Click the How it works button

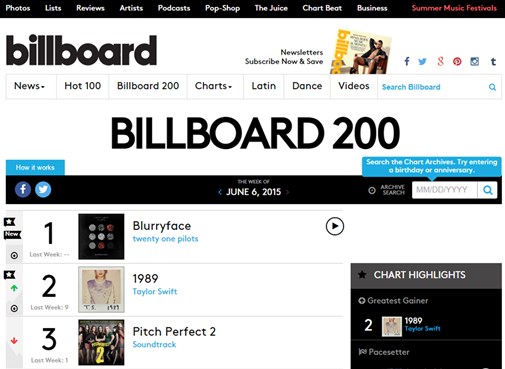click(x=35, y=167)
